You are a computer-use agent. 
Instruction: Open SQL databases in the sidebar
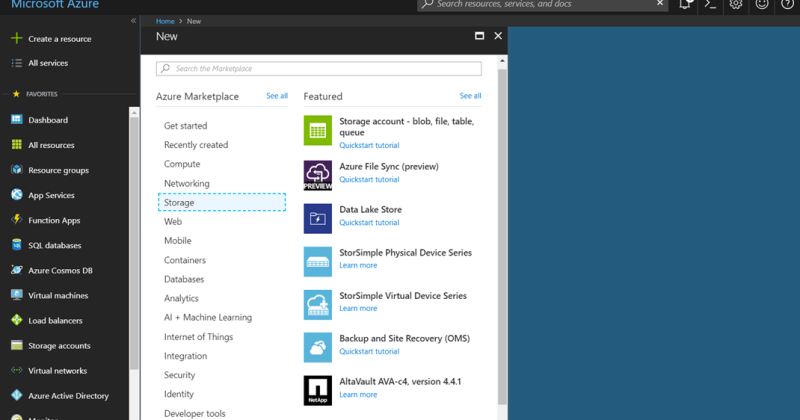(54, 245)
